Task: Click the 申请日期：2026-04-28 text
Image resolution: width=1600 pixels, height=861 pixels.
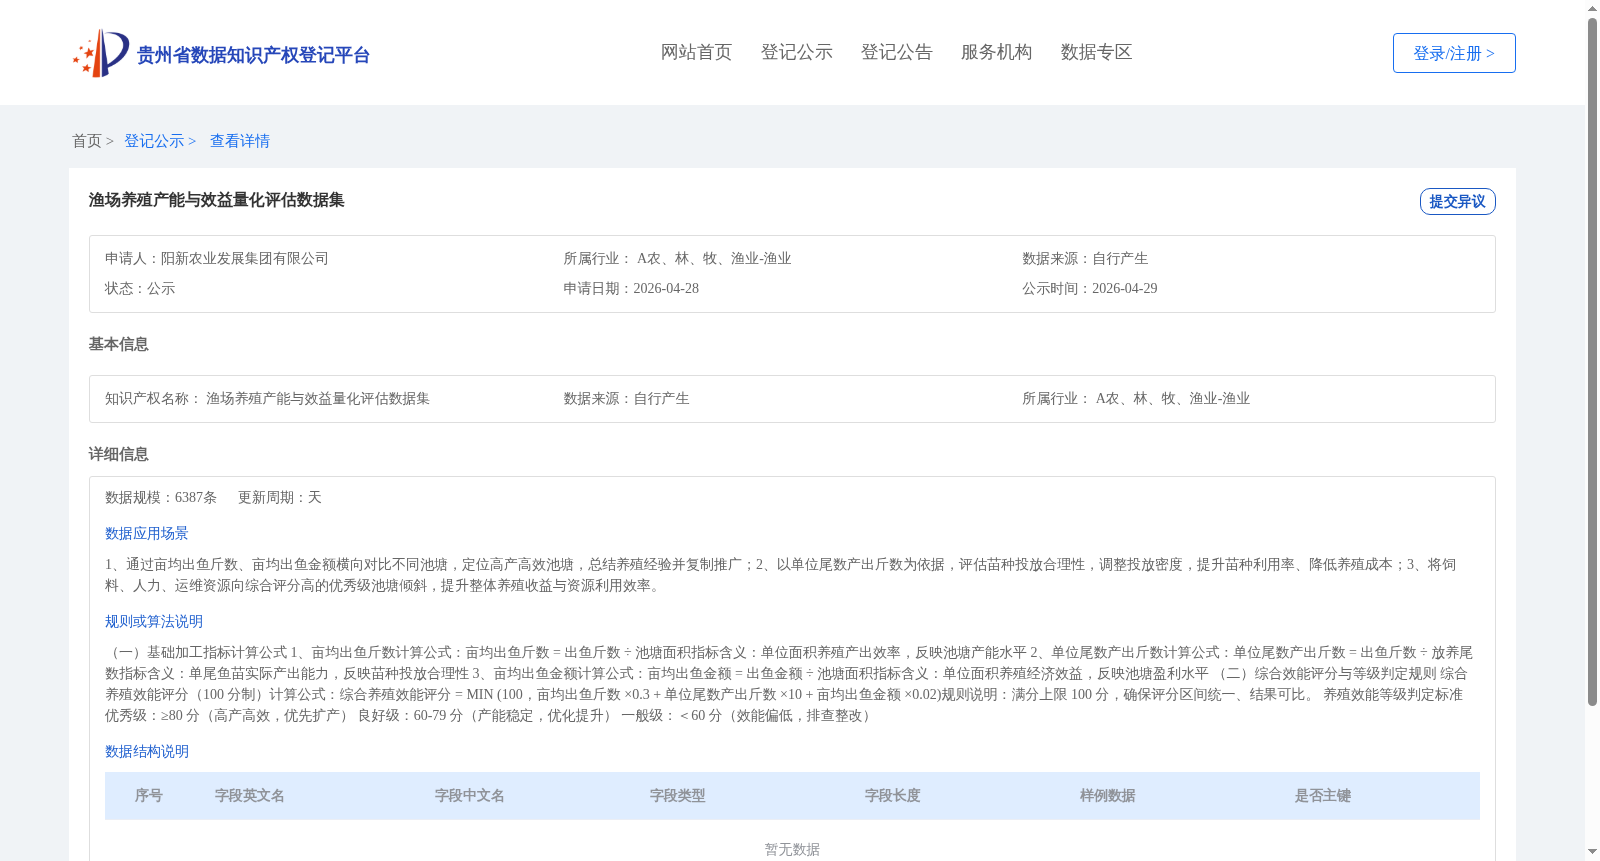Action: 631,288
